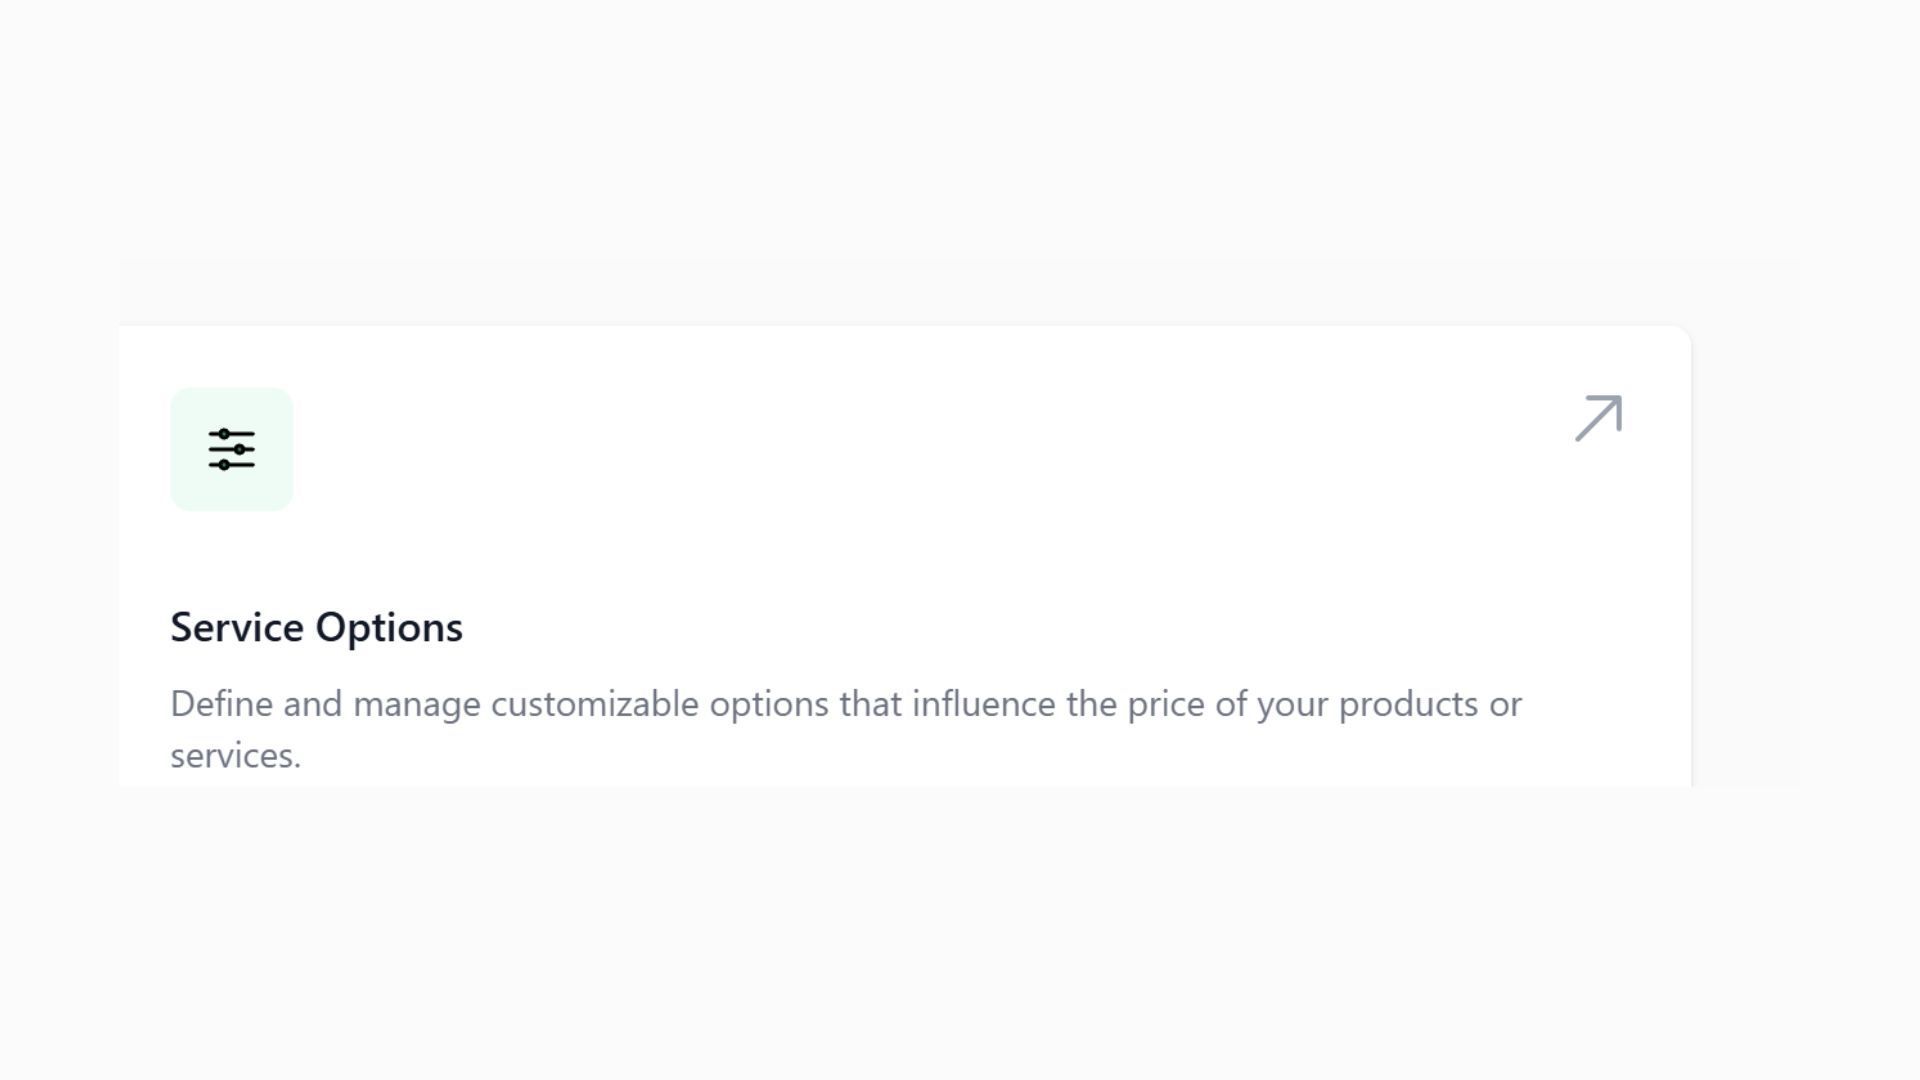Open the Service Options heading link
Image resolution: width=1920 pixels, height=1080 pixels.
[316, 627]
